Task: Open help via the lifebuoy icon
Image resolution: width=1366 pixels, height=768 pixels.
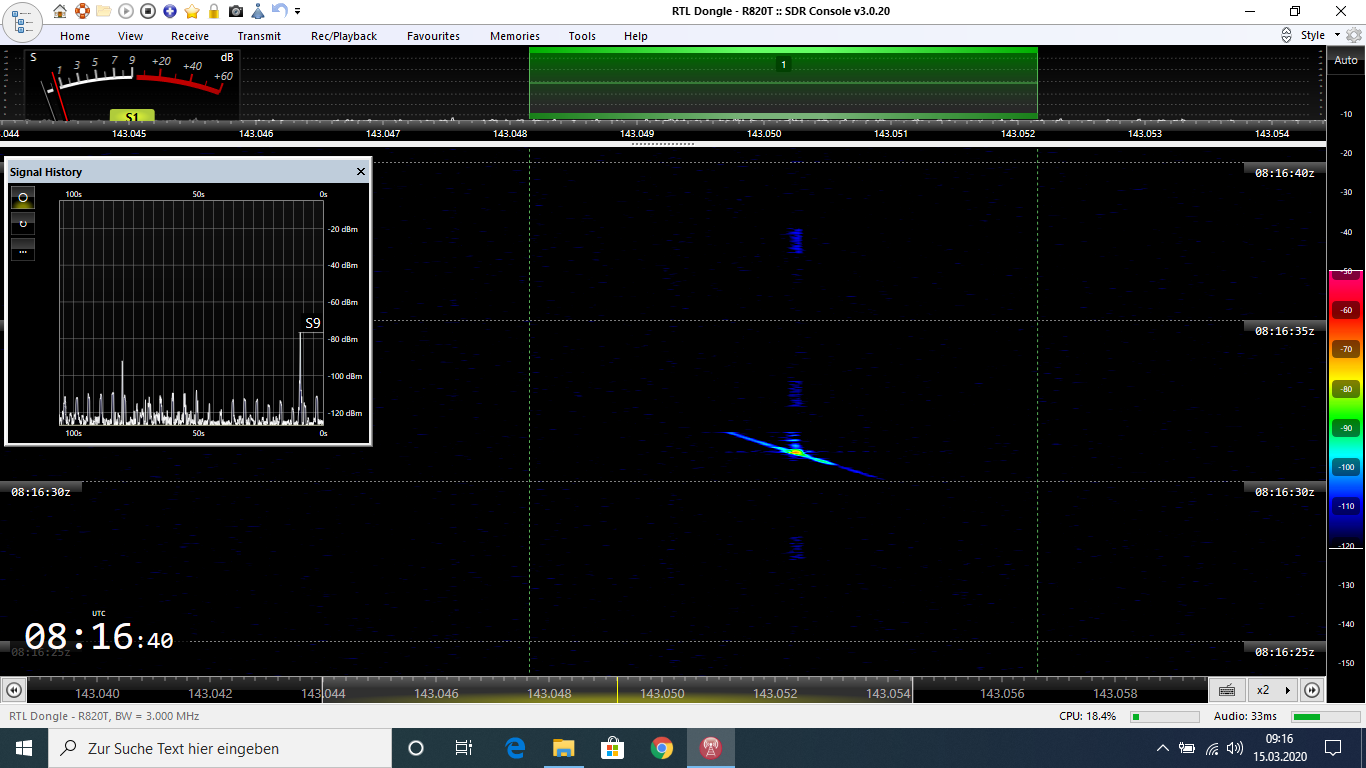Action: click(82, 11)
